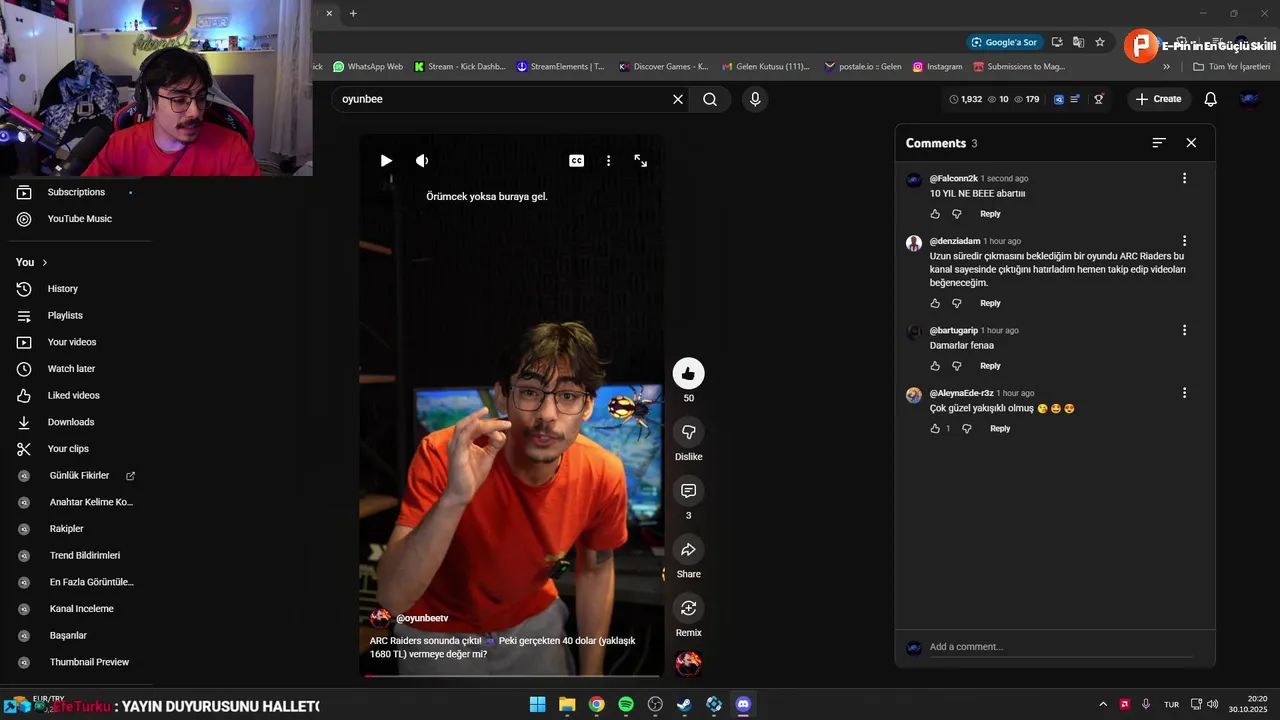Like the @bartugarip comment
The height and width of the screenshot is (720, 1280).
click(x=935, y=366)
